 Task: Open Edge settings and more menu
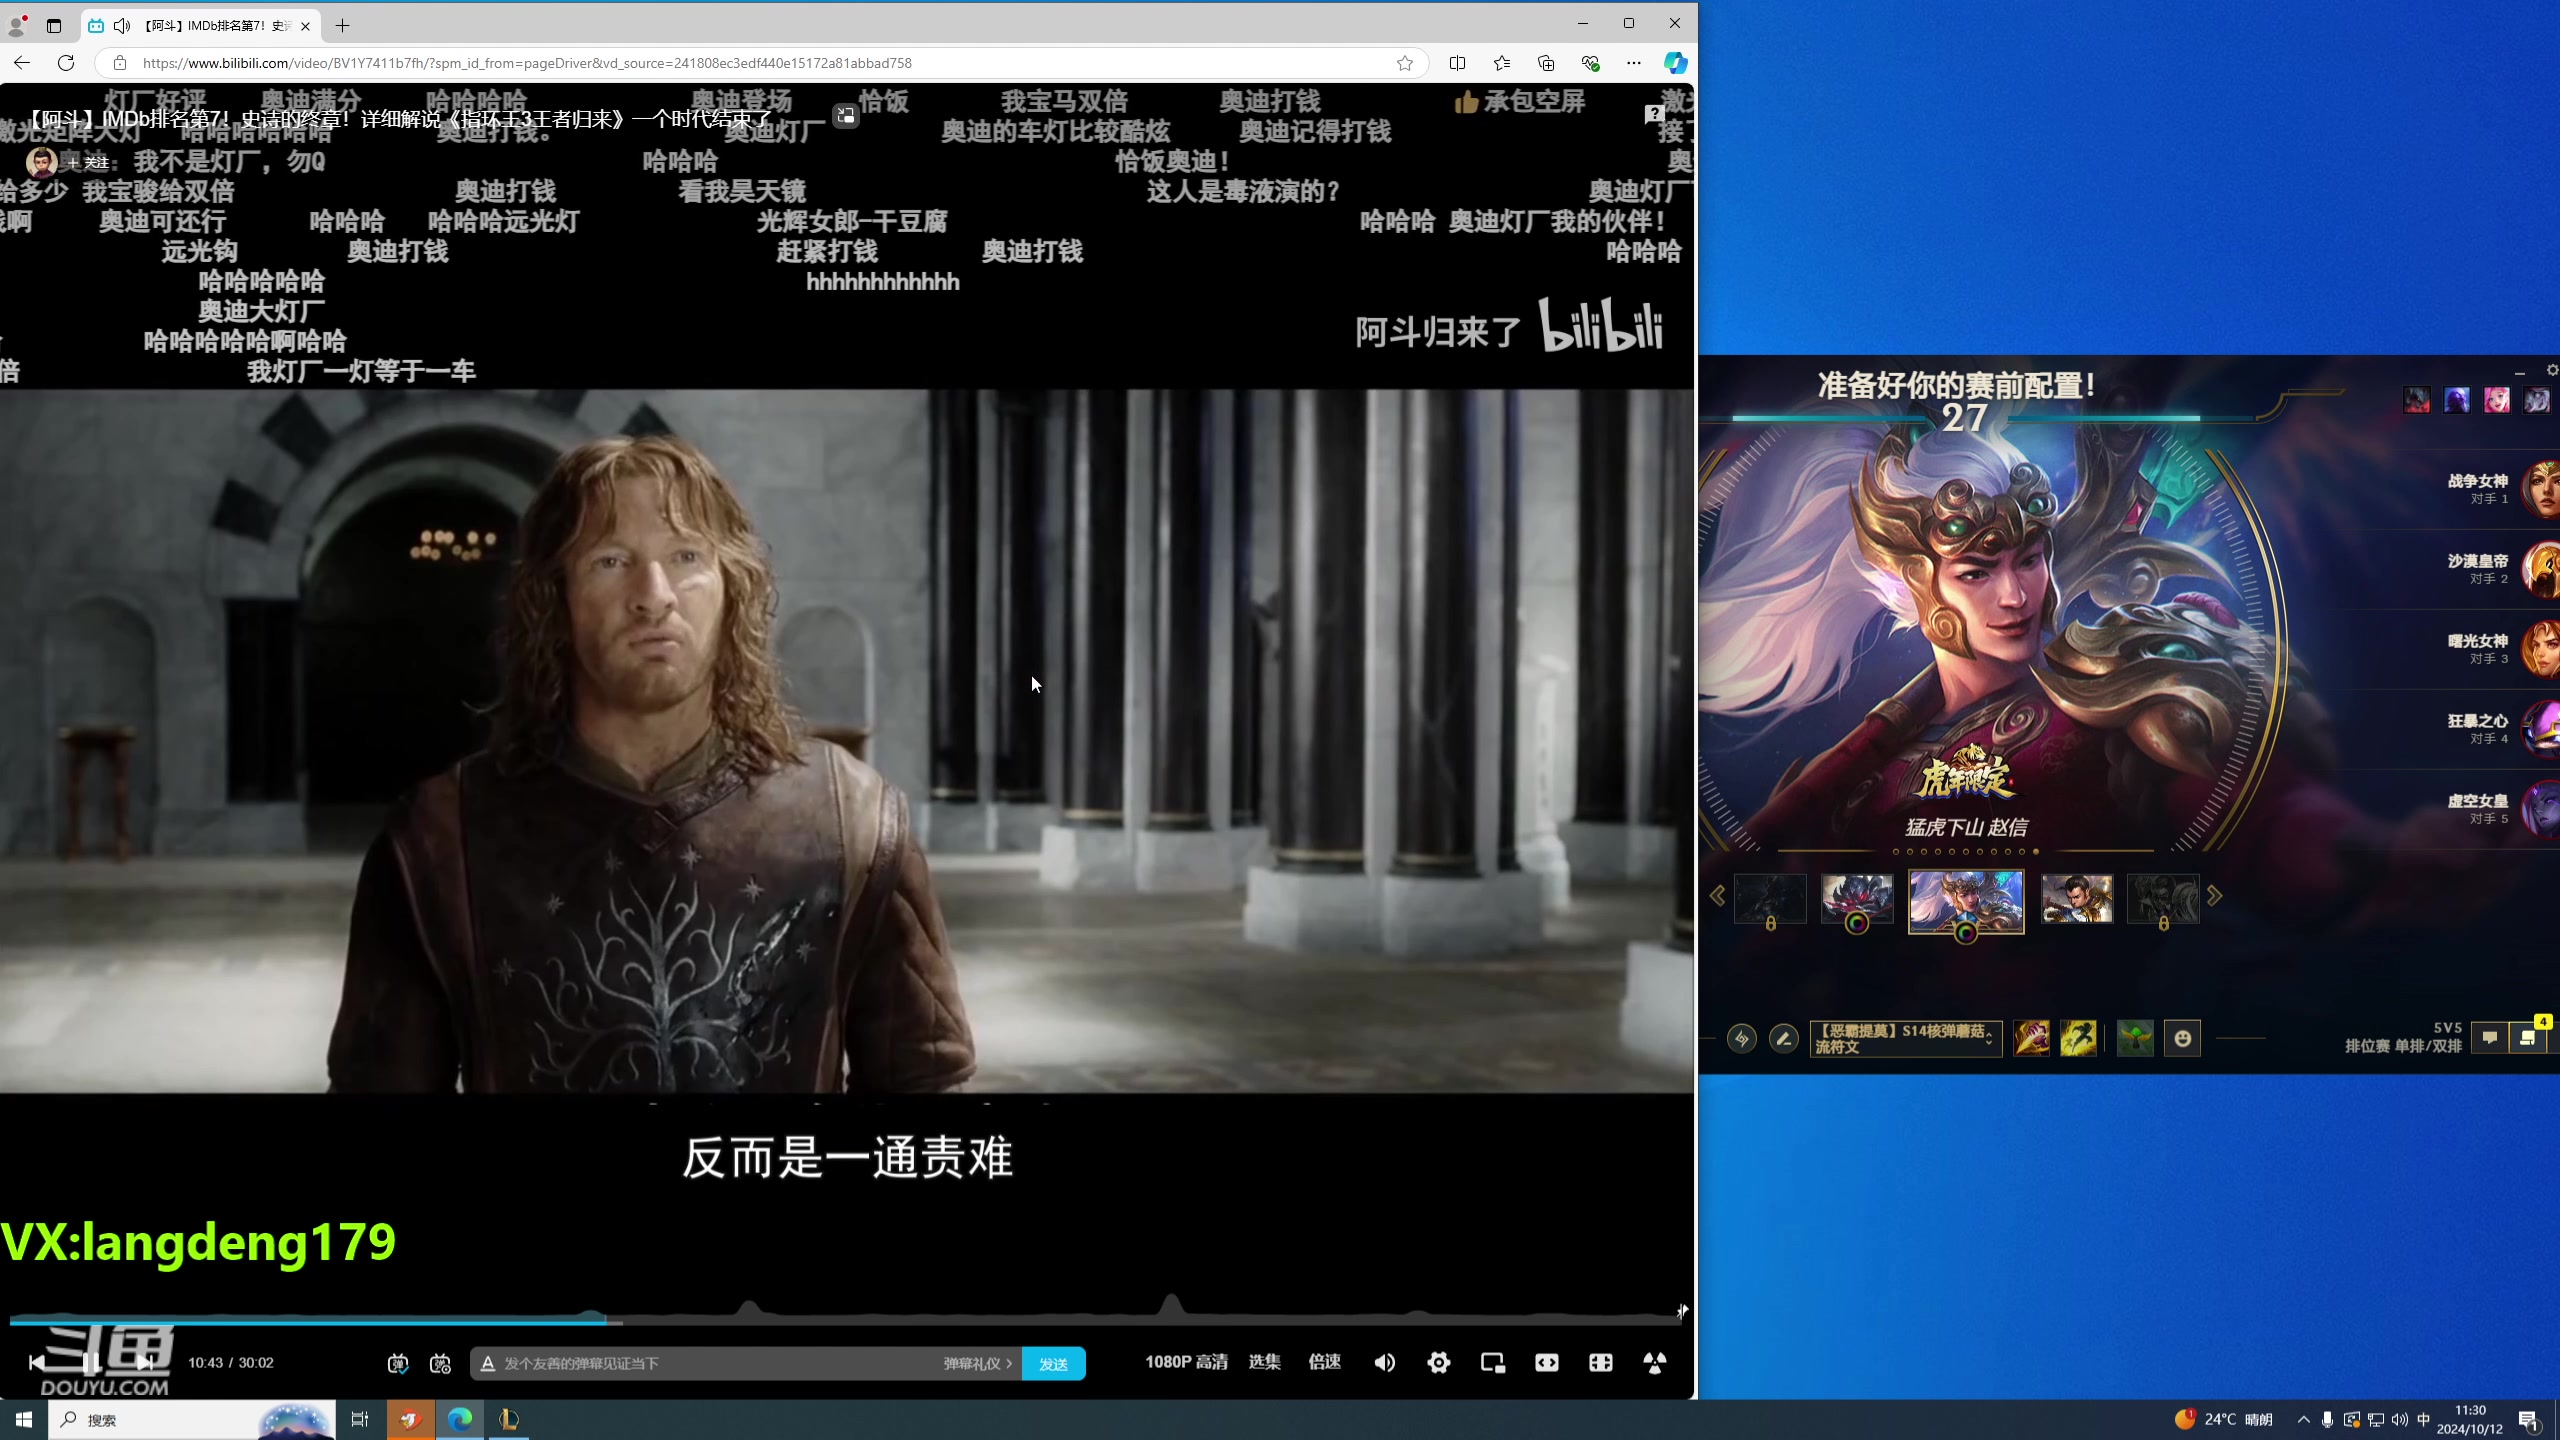coord(1634,63)
